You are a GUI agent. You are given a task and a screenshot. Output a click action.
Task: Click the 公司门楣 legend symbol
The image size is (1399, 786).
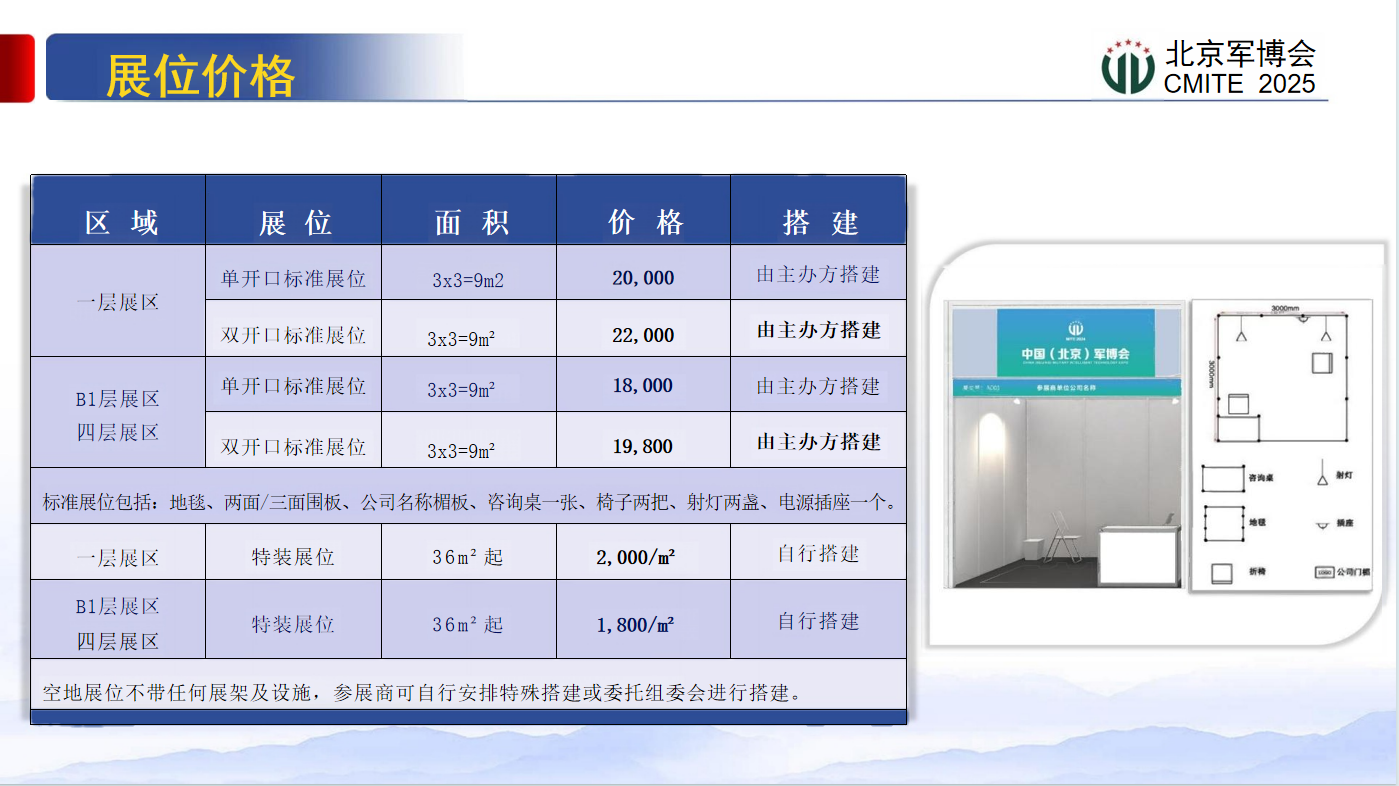coord(1325,574)
